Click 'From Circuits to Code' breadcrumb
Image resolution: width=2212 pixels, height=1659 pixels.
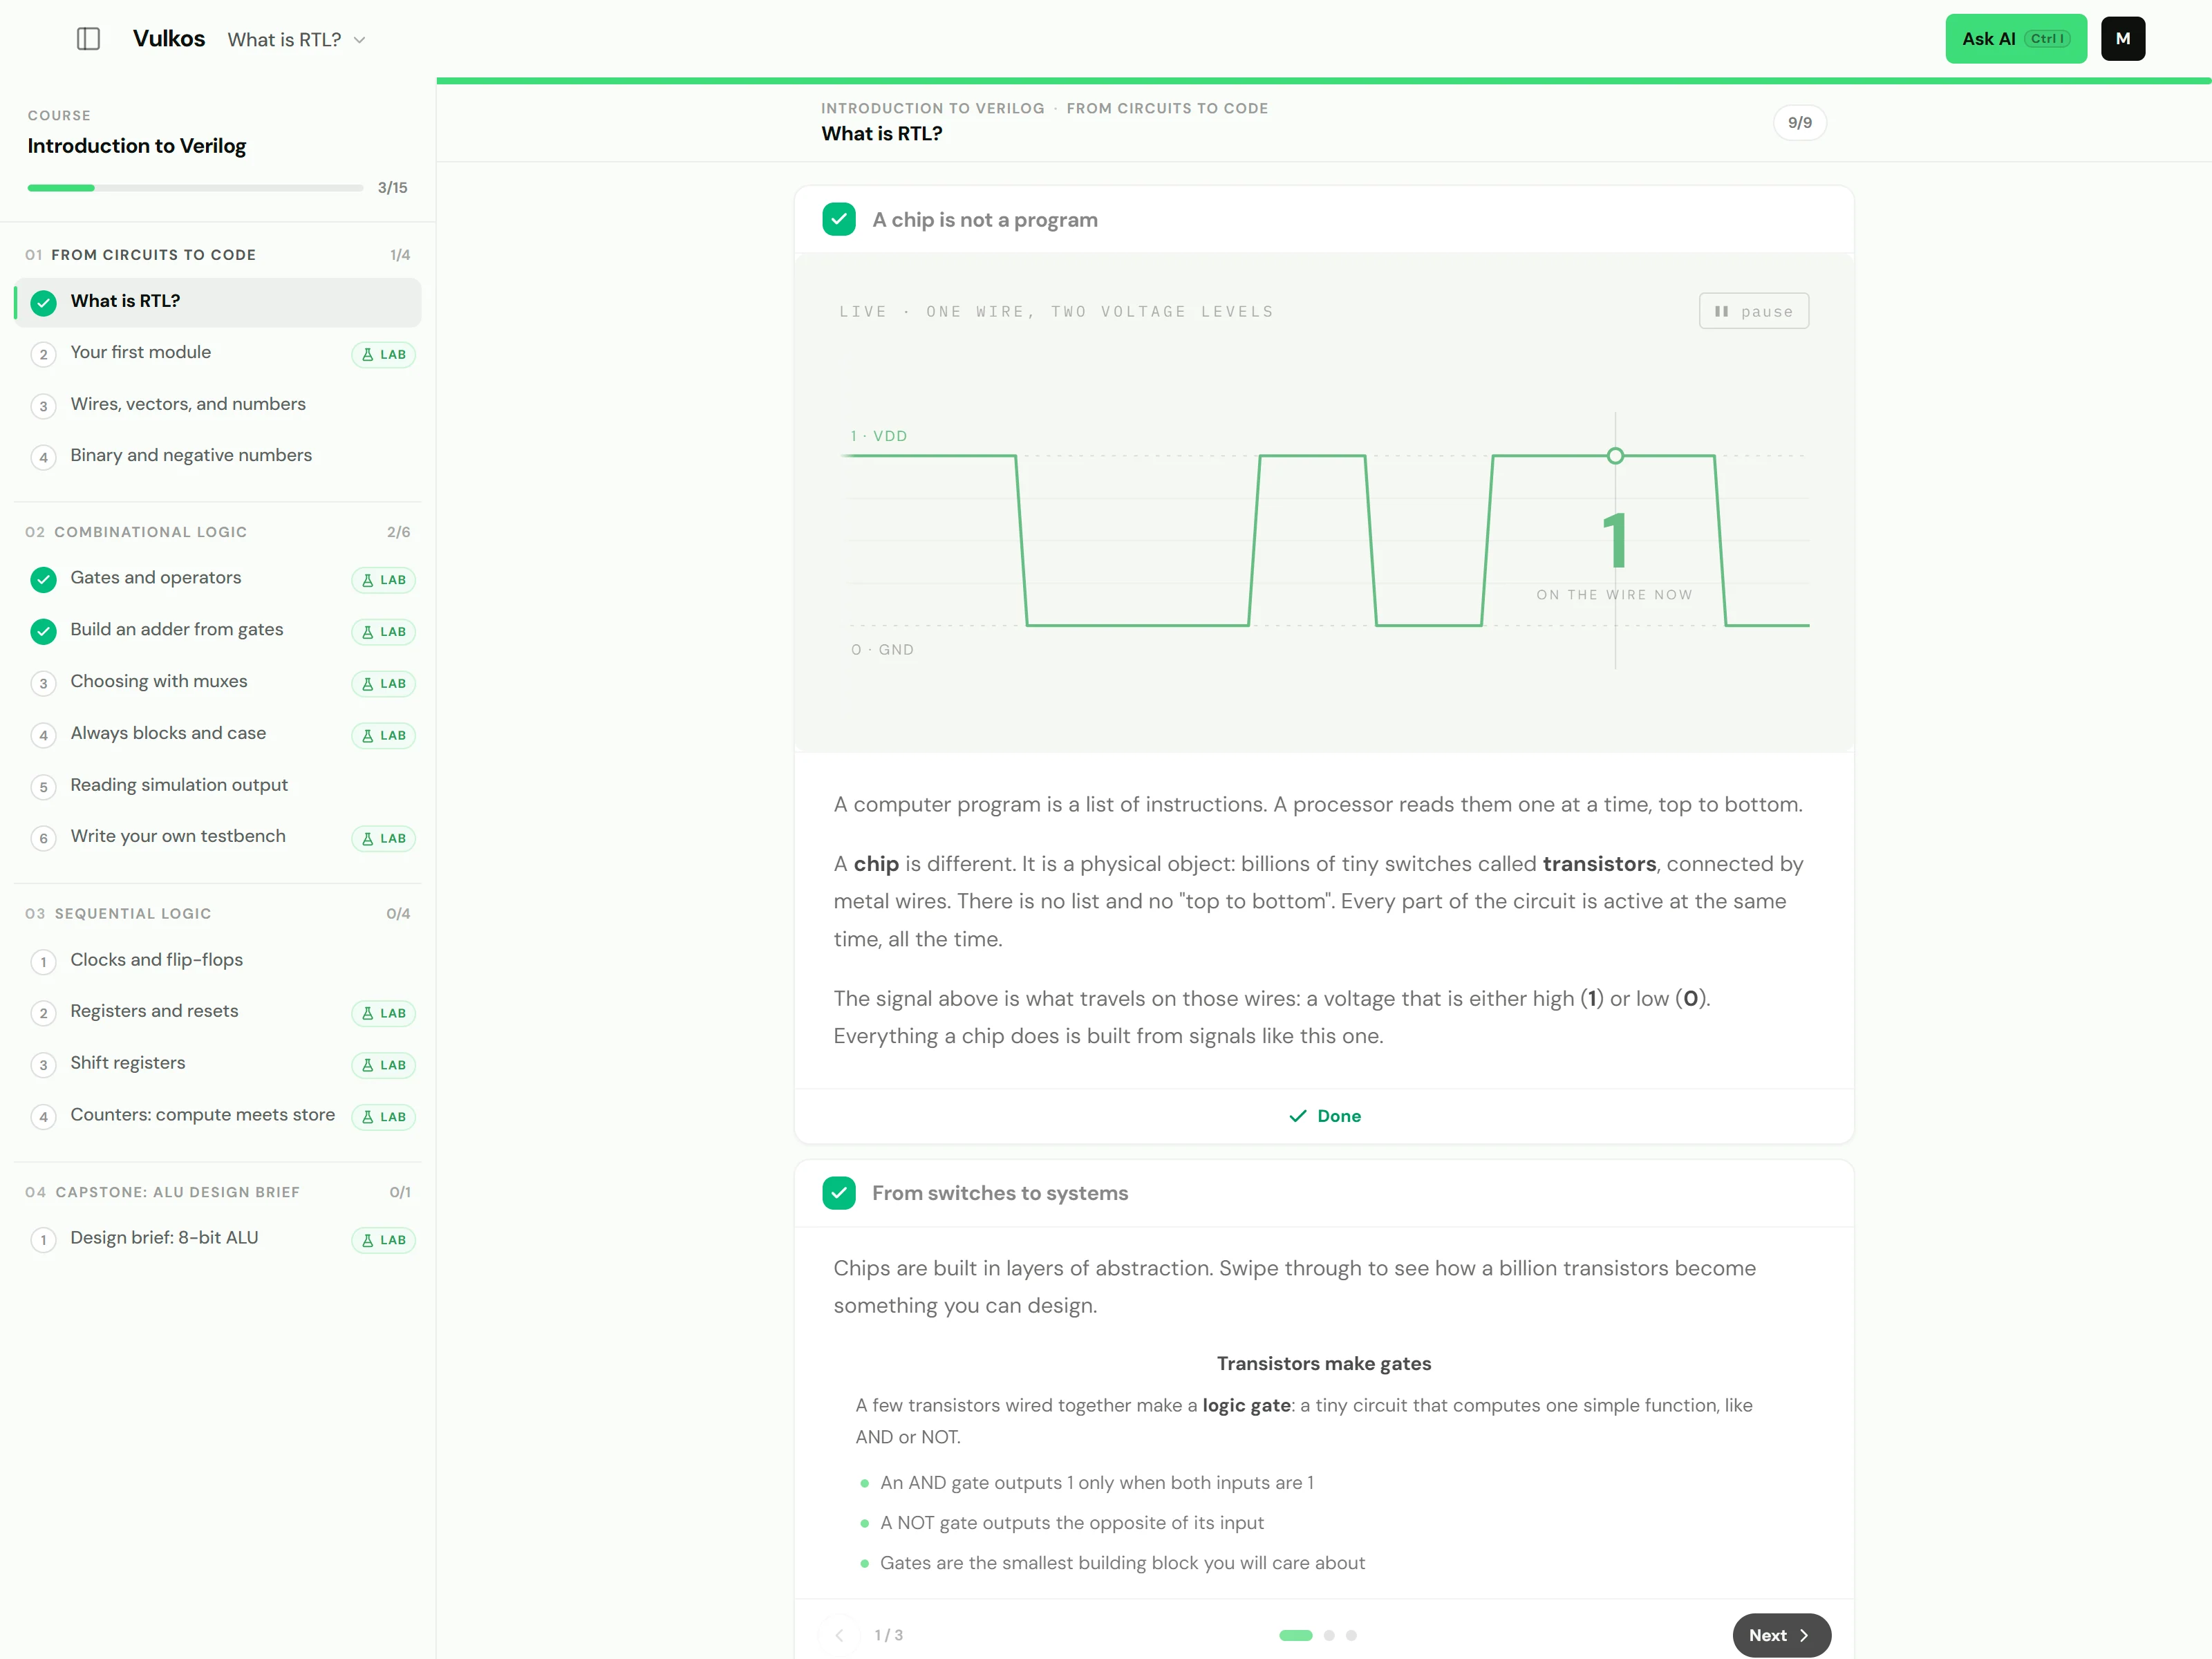[1167, 108]
